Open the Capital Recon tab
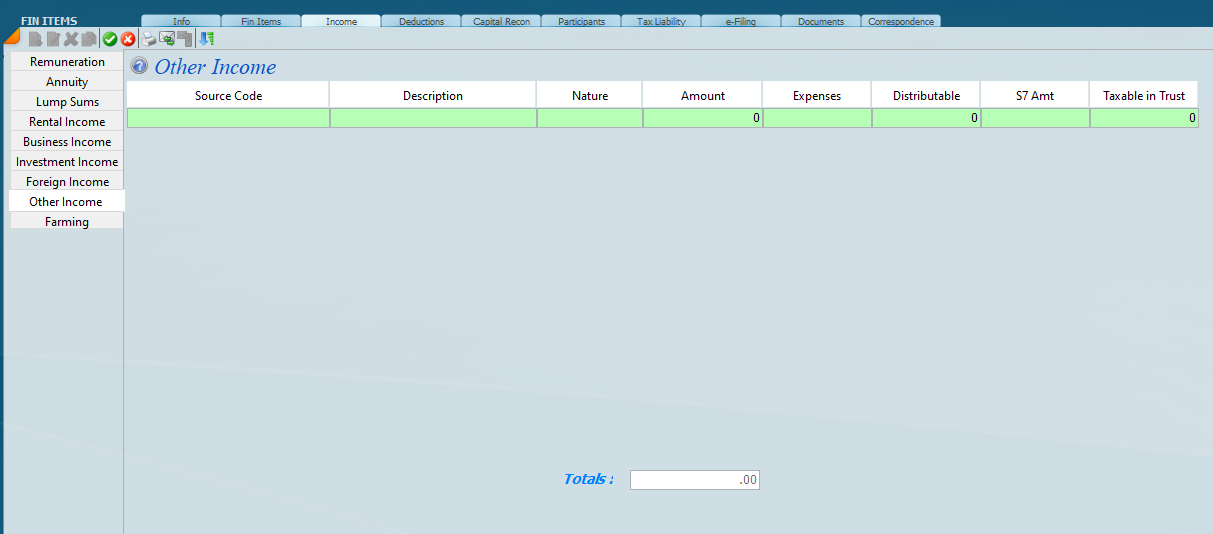1213x534 pixels. pyautogui.click(x=501, y=21)
